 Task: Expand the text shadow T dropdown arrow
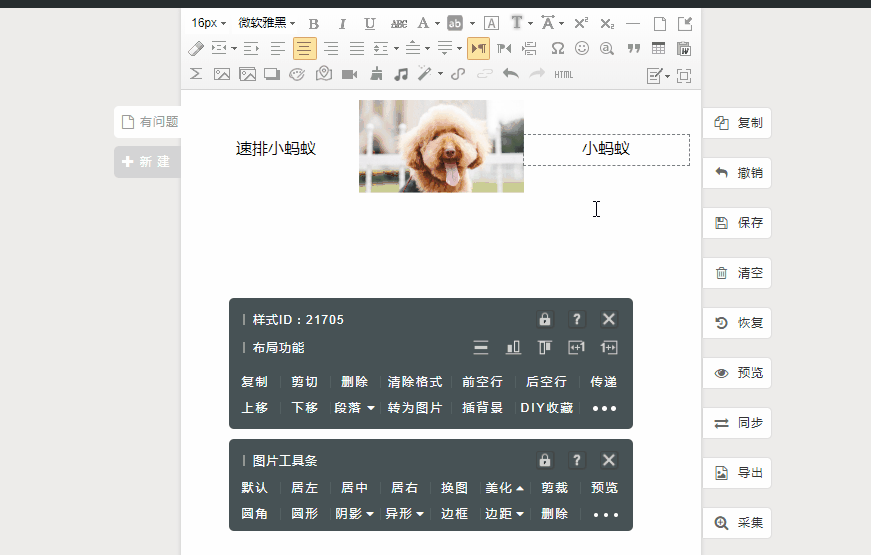(530, 24)
